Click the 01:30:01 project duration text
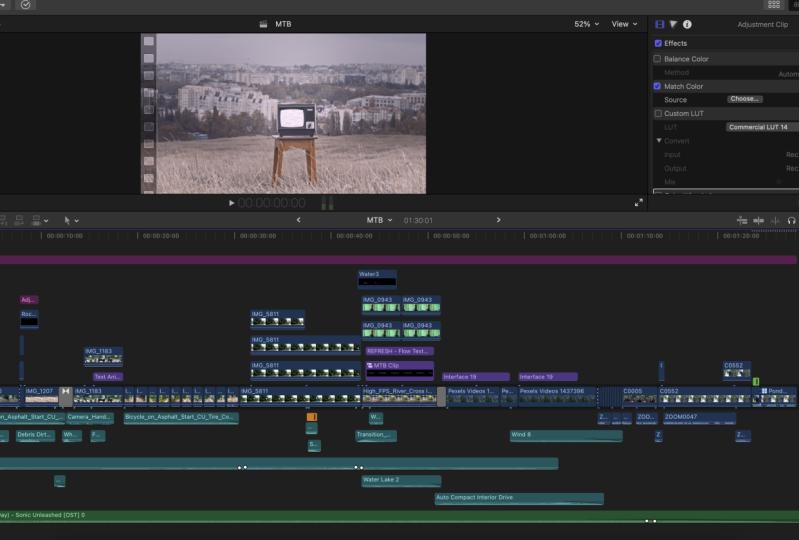Screen dimensions: 799x540 (x=418, y=221)
